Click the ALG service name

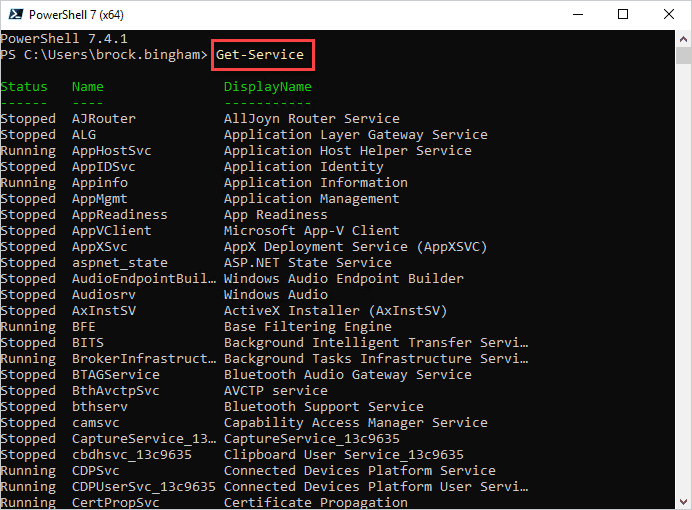(x=84, y=135)
